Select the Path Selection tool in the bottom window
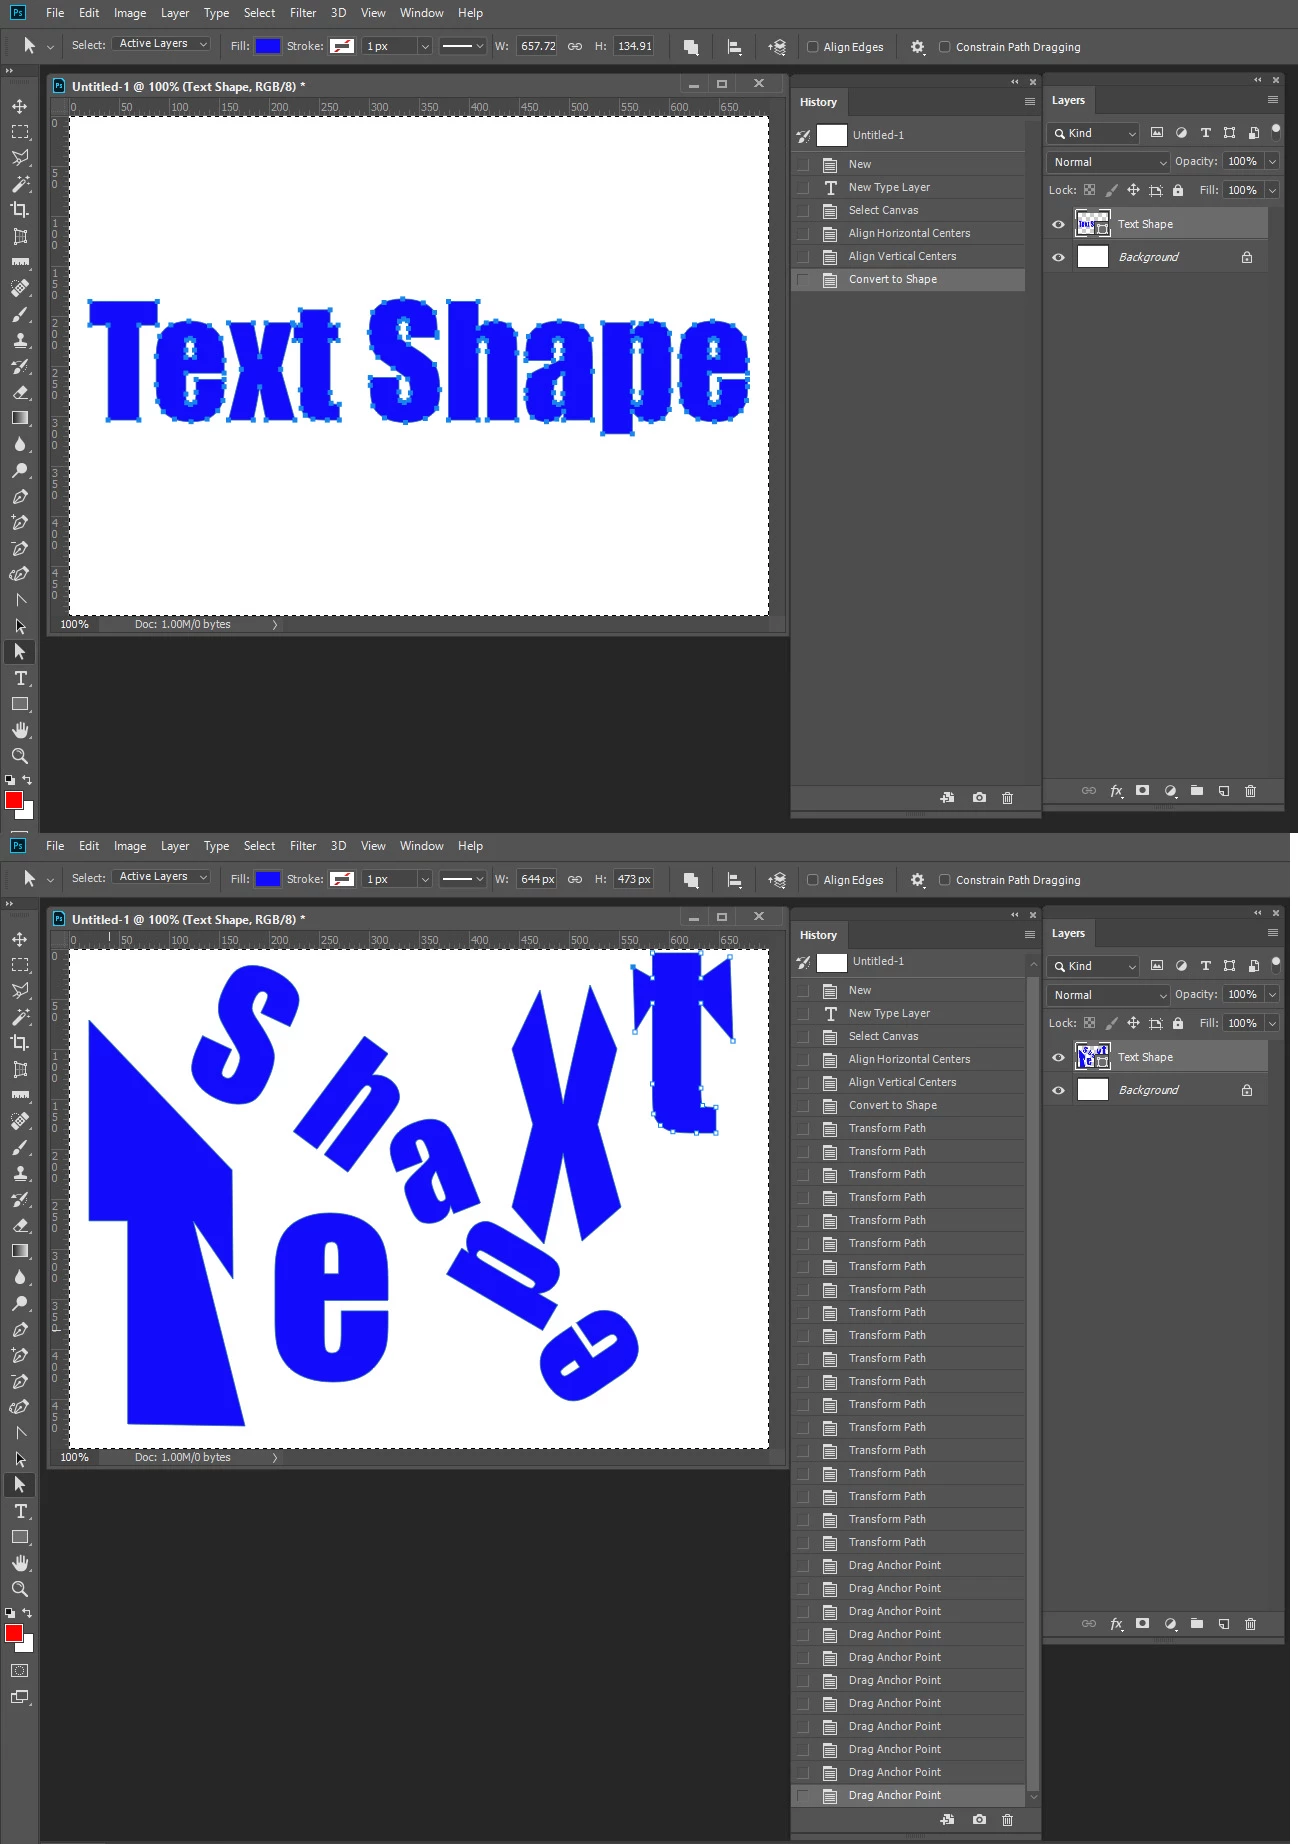This screenshot has height=1844, width=1298. pos(20,1485)
